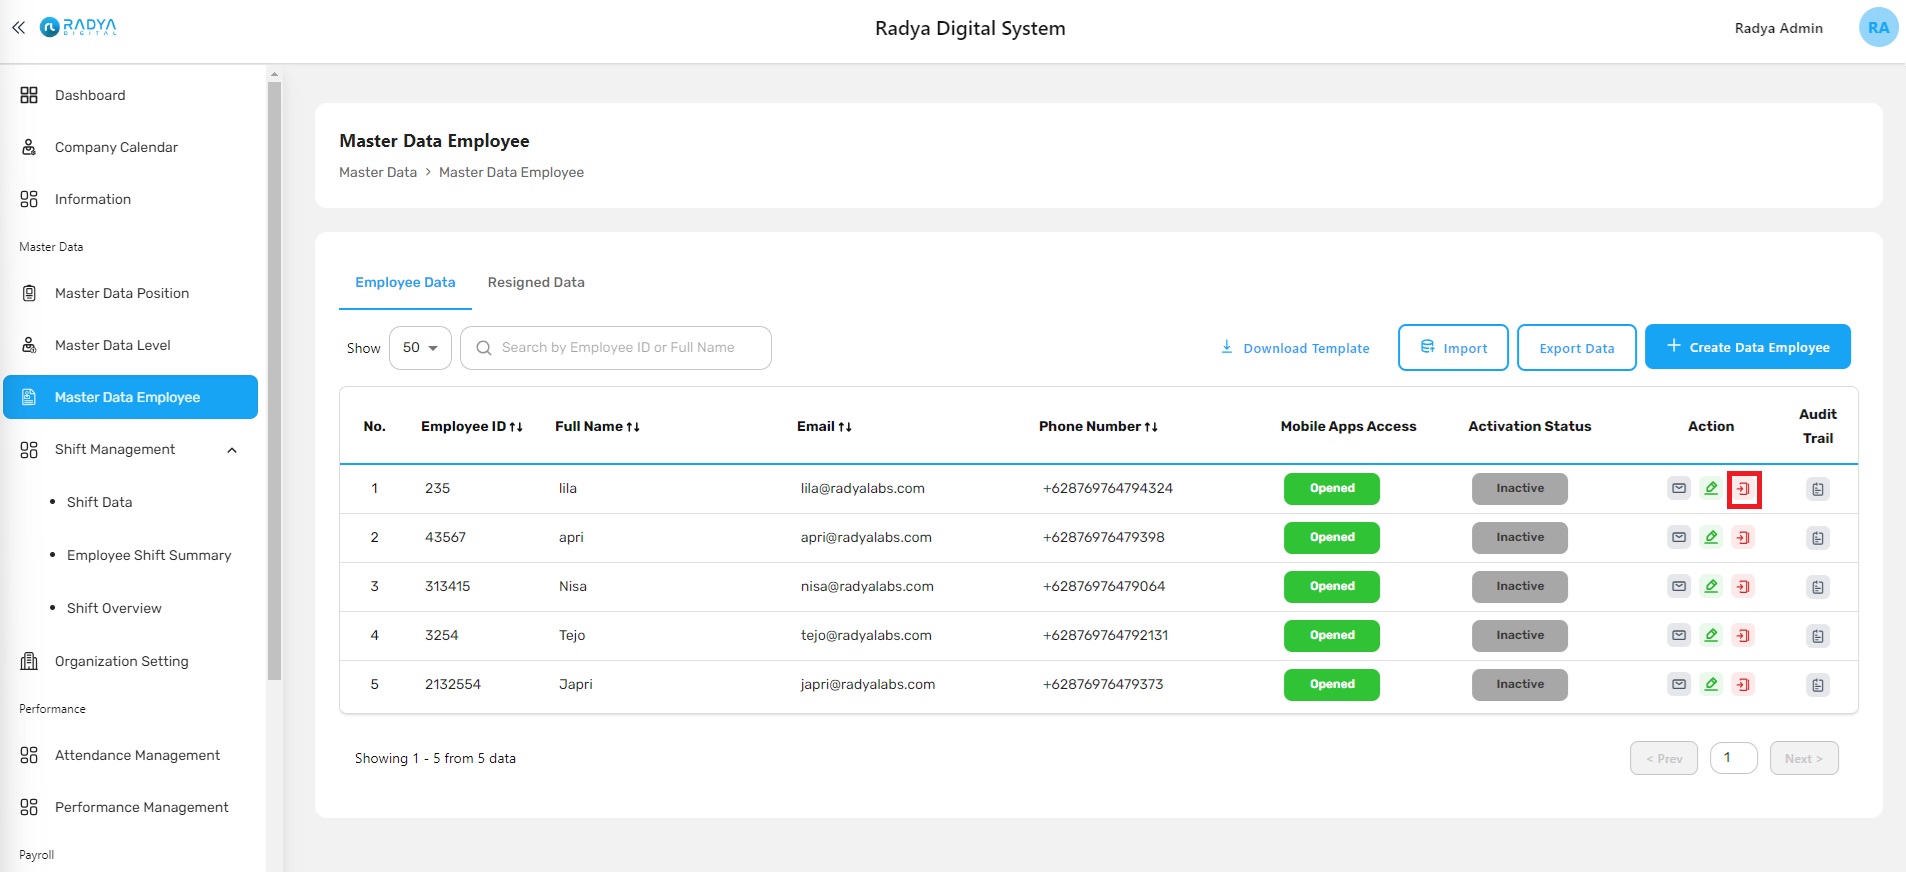Click the Download Template link
Screen dimensions: 1906x872
click(1295, 348)
